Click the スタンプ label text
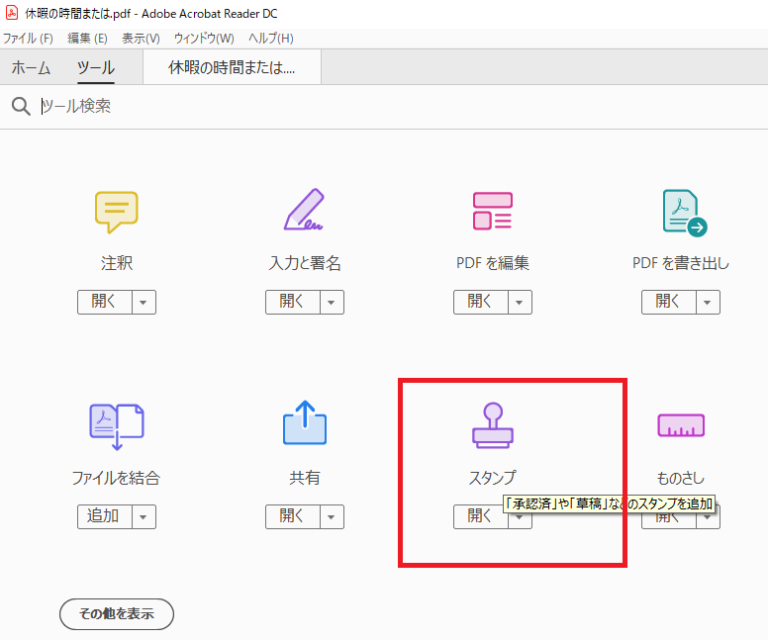Image resolution: width=768 pixels, height=640 pixels. [x=493, y=477]
